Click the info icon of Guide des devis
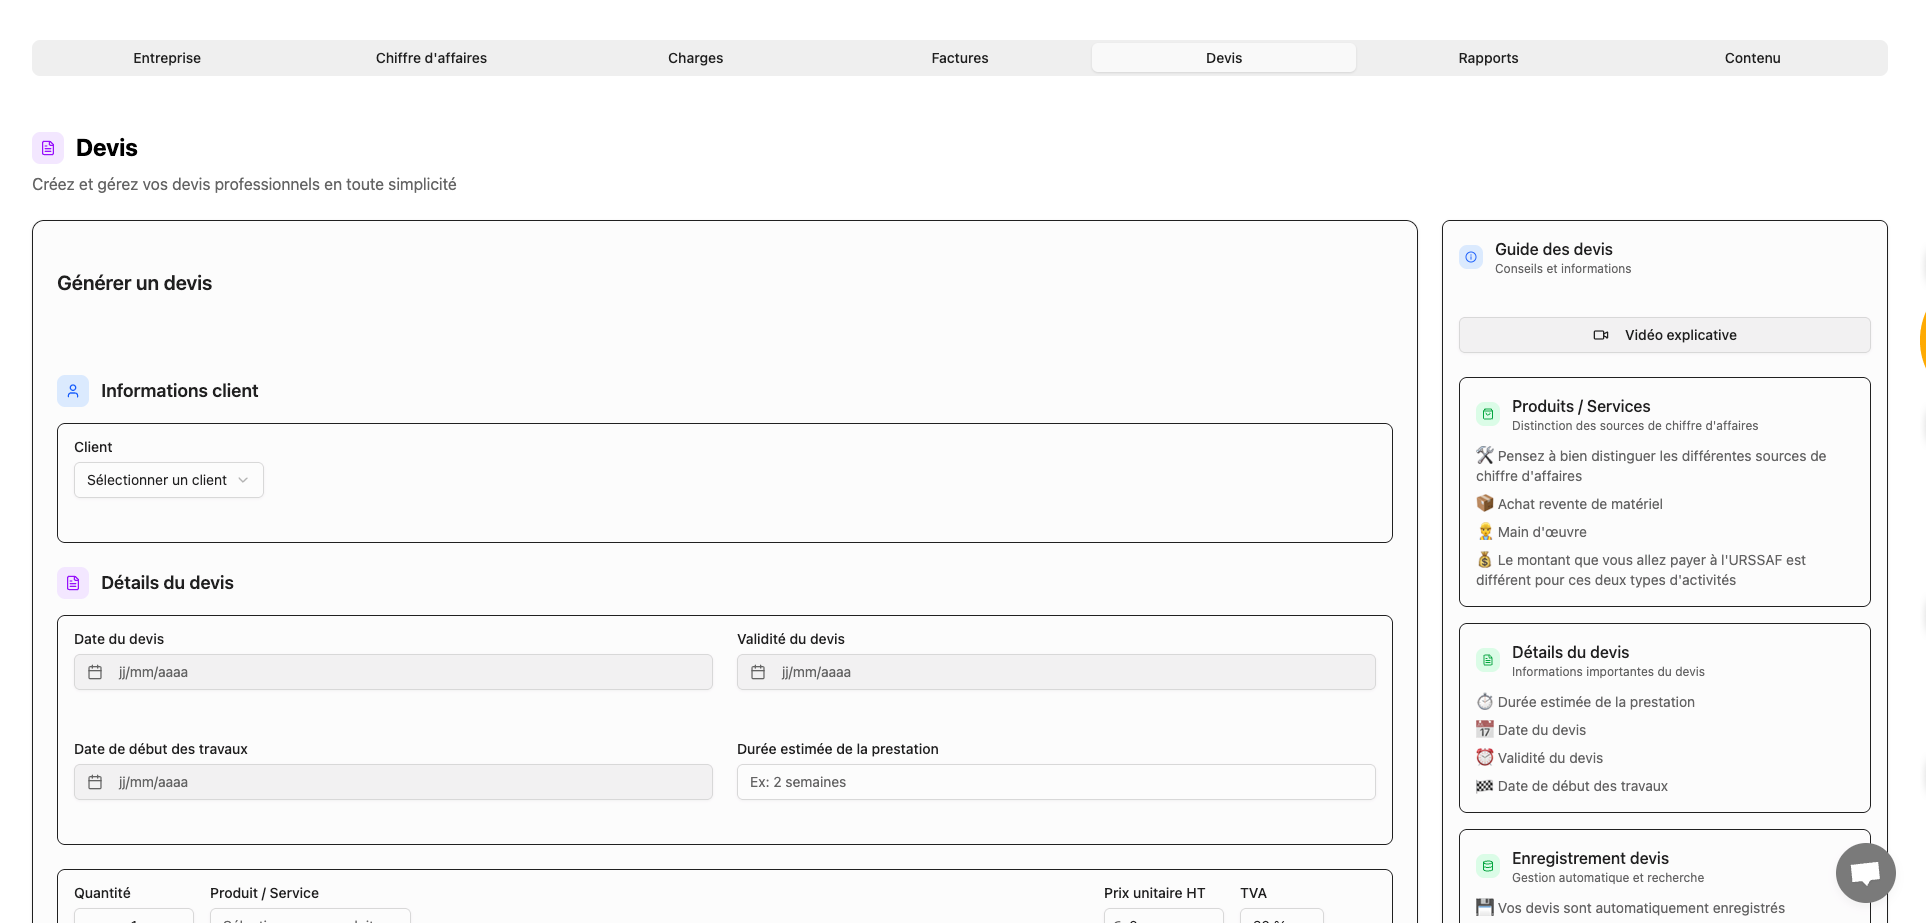Screen dimensions: 1926x923 coord(1470,257)
